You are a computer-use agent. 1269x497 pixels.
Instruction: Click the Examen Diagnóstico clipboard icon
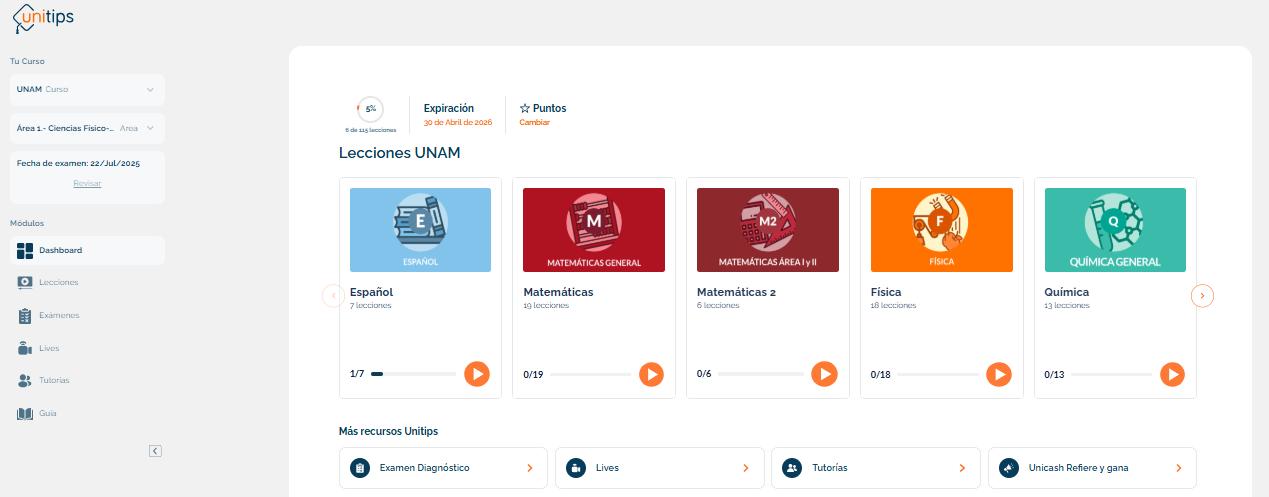click(360, 468)
